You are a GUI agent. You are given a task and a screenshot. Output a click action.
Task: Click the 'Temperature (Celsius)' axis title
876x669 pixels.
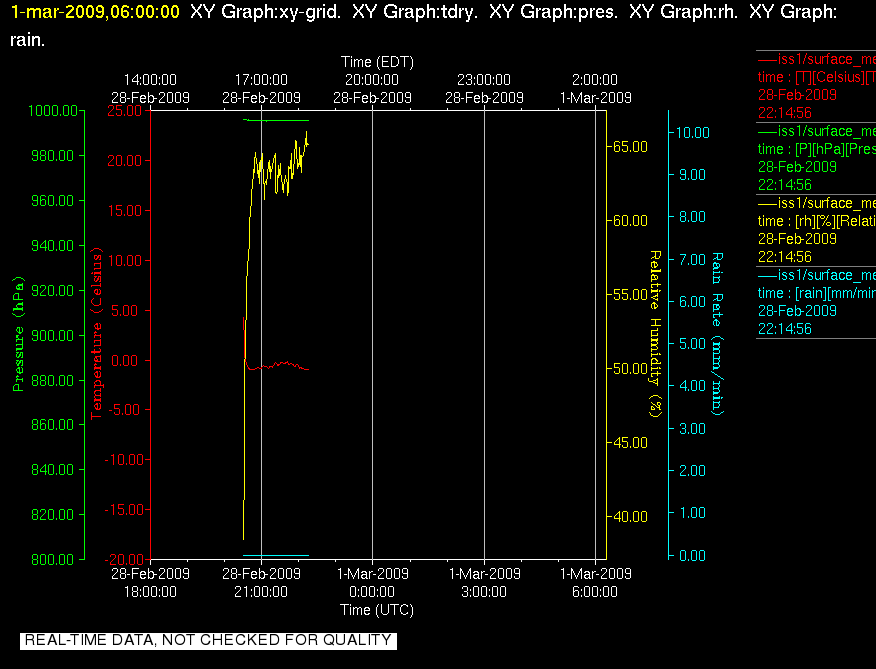click(x=97, y=333)
